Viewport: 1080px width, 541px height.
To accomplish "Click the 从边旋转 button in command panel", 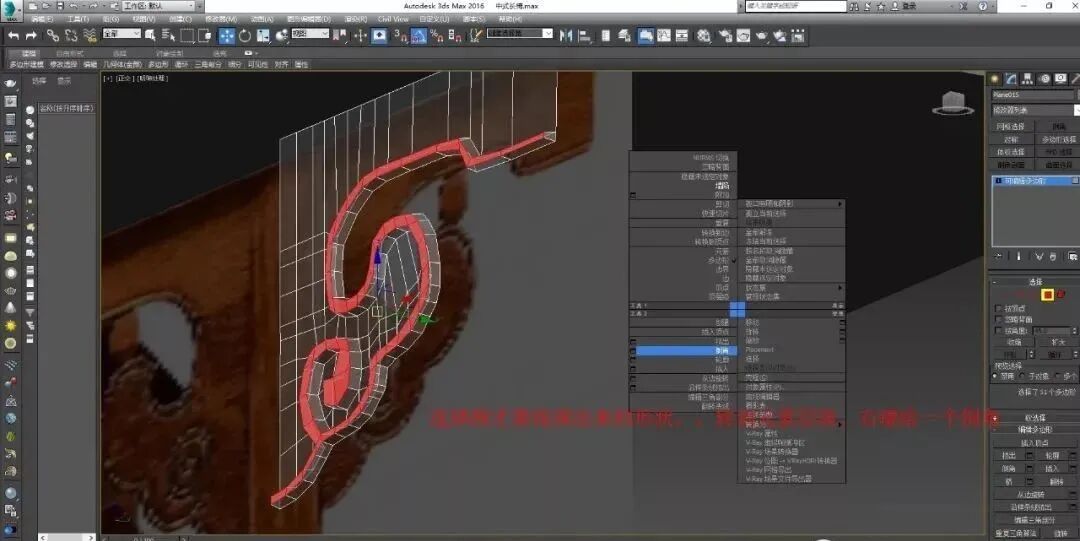I will point(1031,494).
